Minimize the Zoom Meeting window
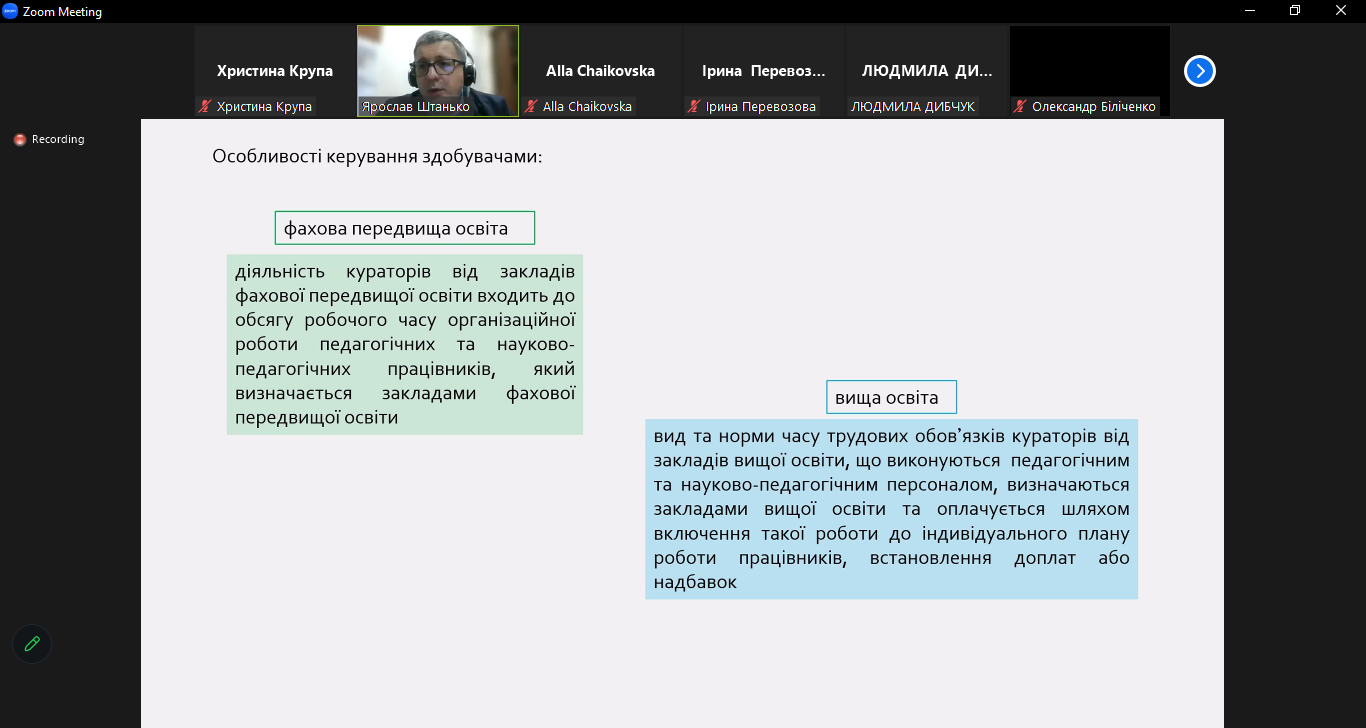Viewport: 1366px width, 728px height. pos(1250,11)
